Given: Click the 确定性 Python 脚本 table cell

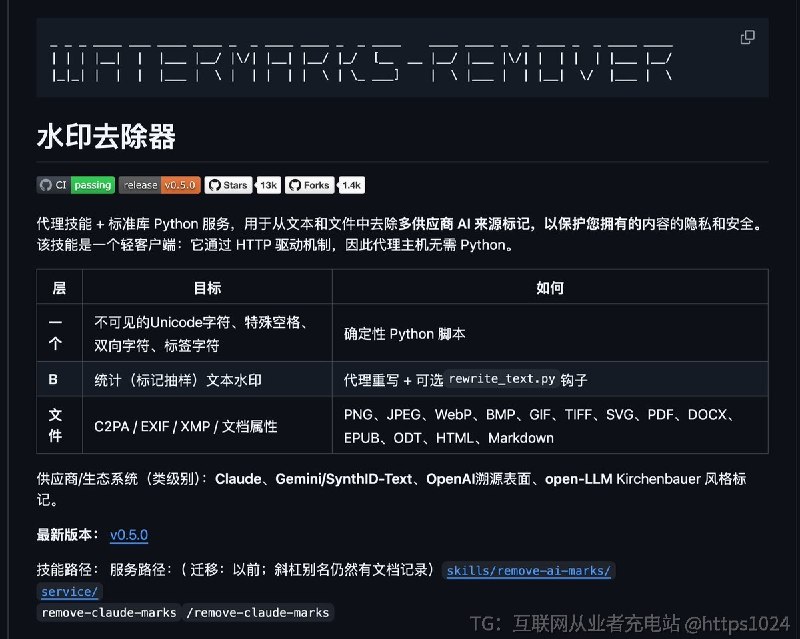Looking at the screenshot, I should 550,334.
